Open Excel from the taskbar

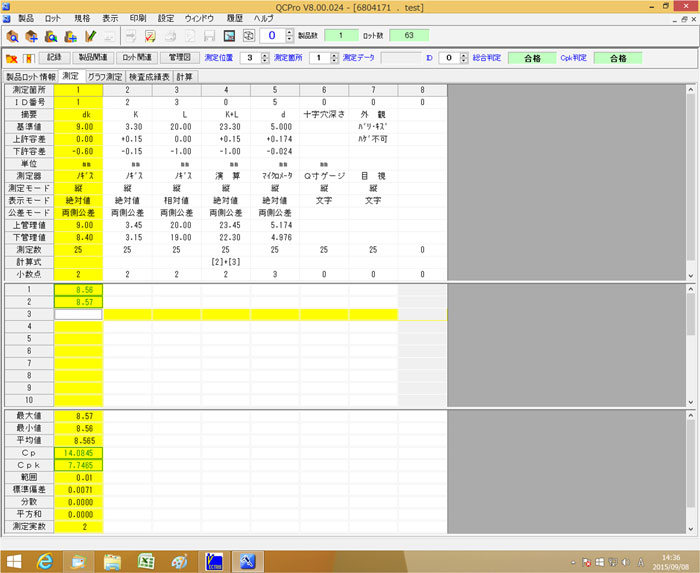tap(146, 561)
